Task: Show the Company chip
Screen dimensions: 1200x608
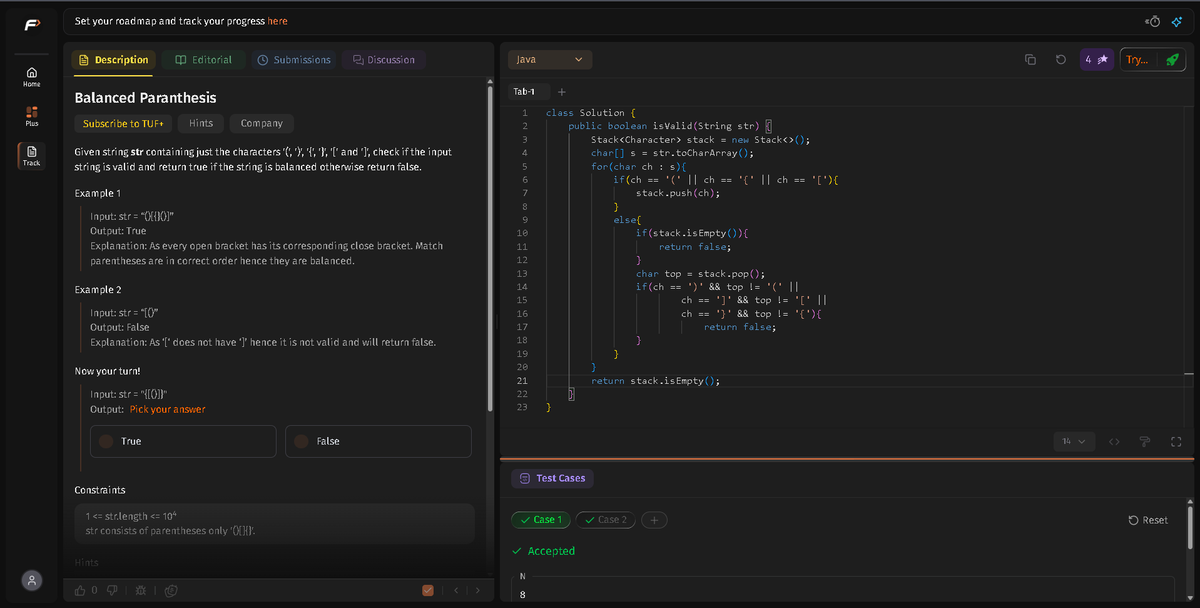Action: click(x=262, y=123)
